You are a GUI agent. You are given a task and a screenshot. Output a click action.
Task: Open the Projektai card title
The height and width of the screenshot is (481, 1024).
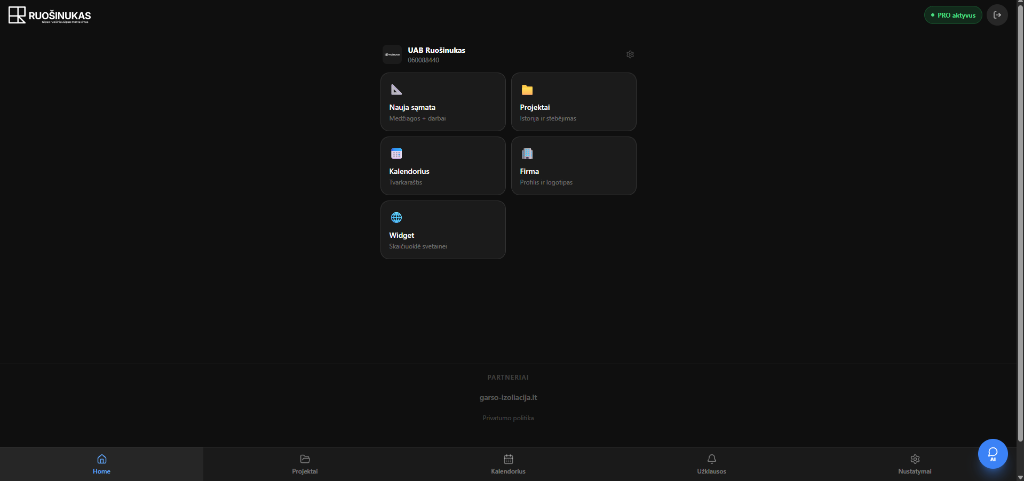535,107
